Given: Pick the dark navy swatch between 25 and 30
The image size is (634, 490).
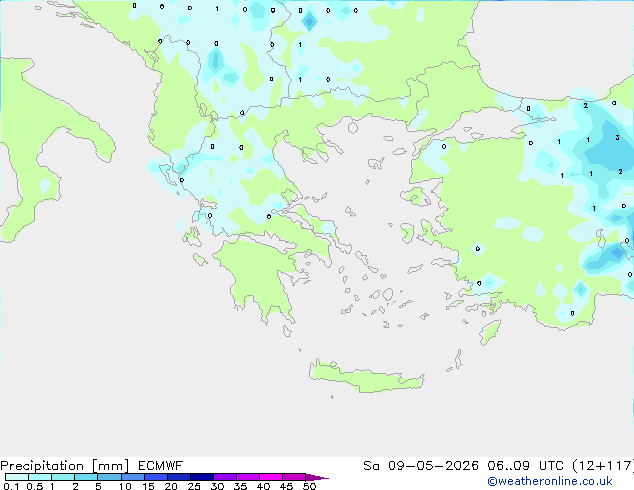Looking at the screenshot, I should click(x=202, y=477).
